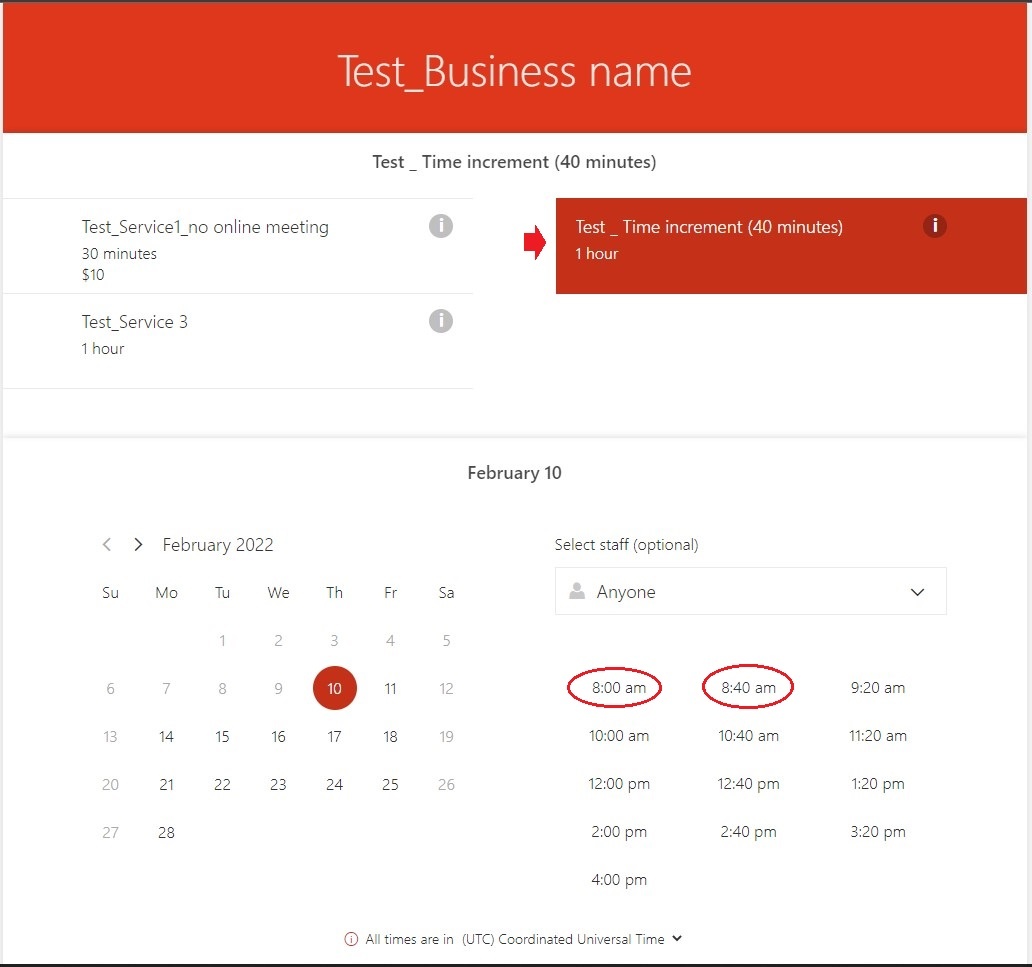Image resolution: width=1032 pixels, height=967 pixels.
Task: Choose February 16 on the calendar
Action: pyautogui.click(x=278, y=737)
